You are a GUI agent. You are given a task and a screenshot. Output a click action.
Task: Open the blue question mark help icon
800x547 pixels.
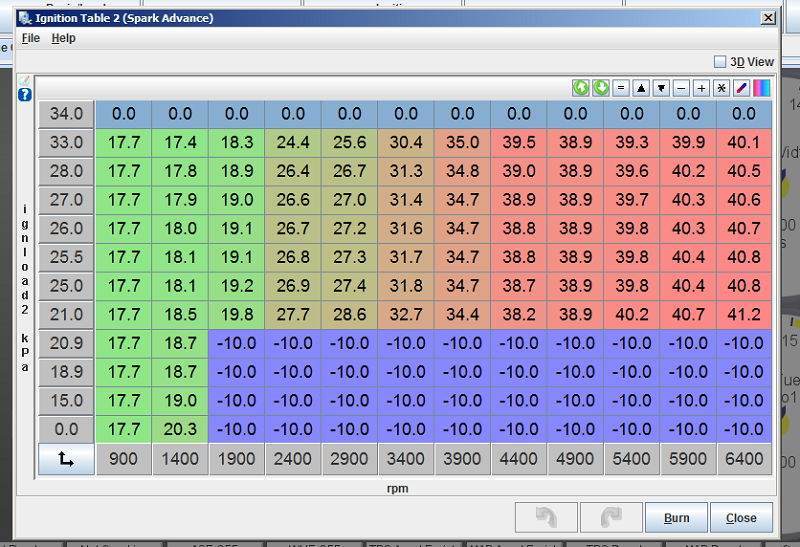25,95
